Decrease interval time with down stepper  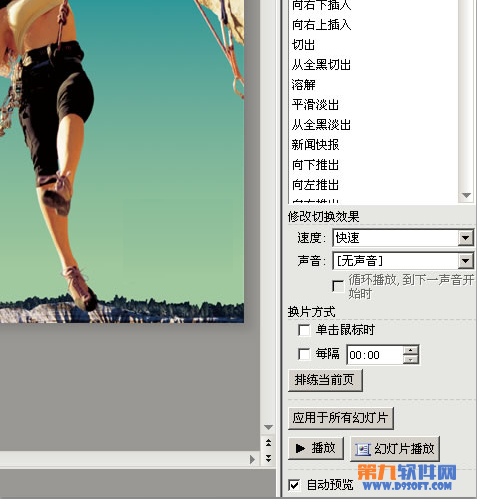pyautogui.click(x=411, y=359)
